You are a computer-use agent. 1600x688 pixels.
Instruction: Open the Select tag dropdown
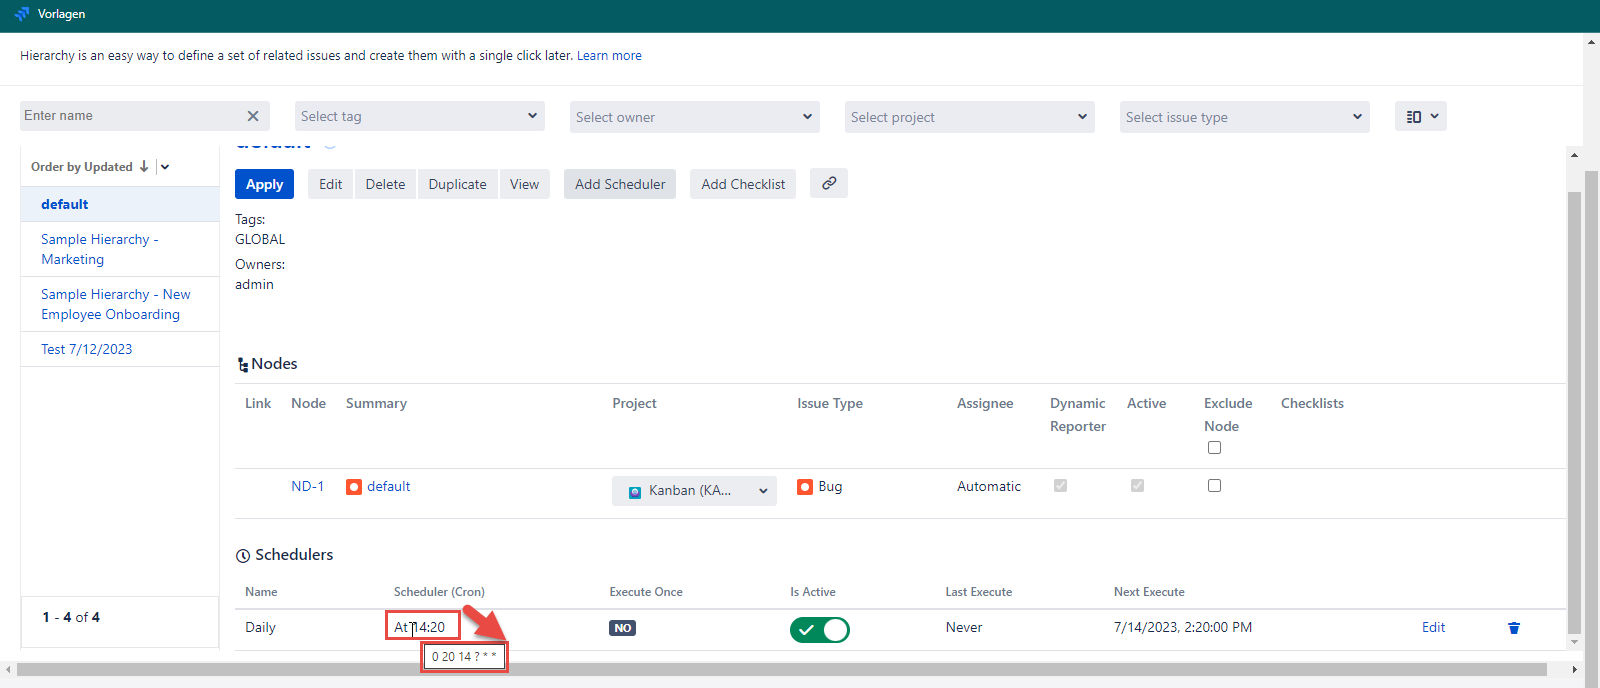(419, 117)
